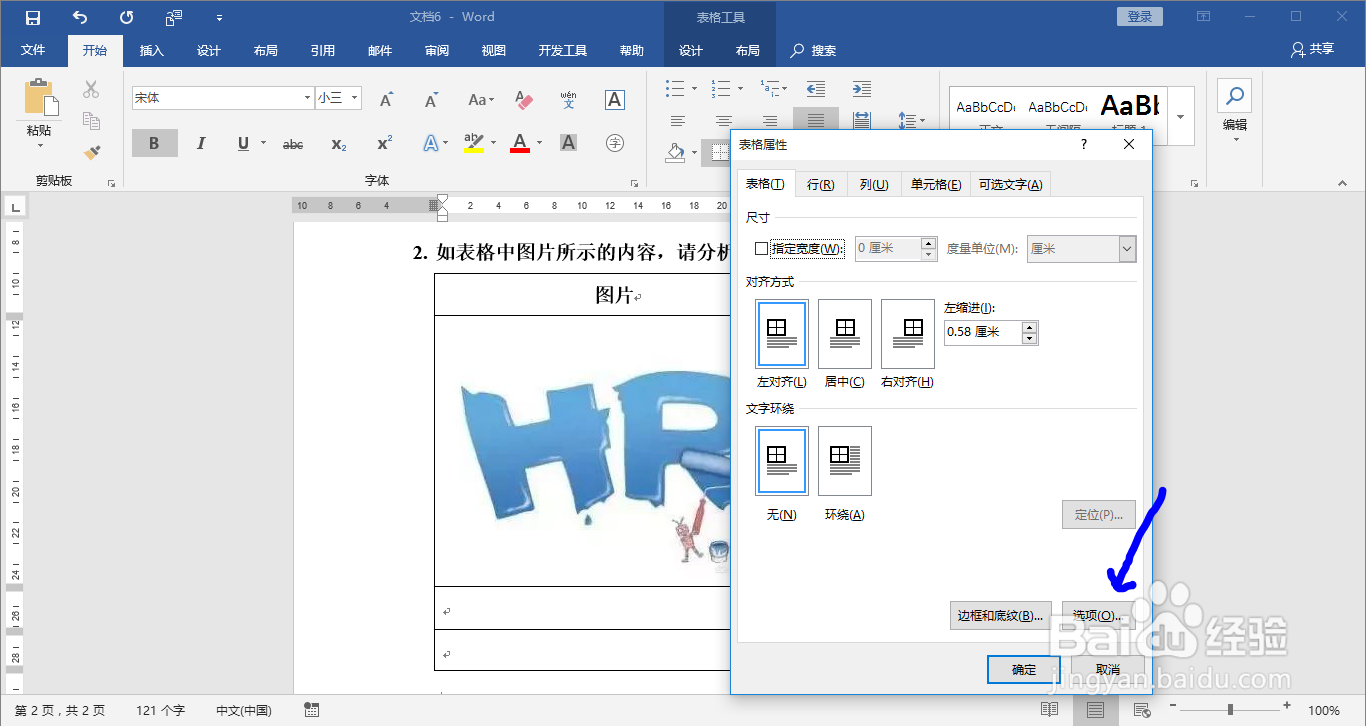Open the 可选文字(A) dialog tab
Image resolution: width=1366 pixels, height=726 pixels.
tap(1010, 184)
